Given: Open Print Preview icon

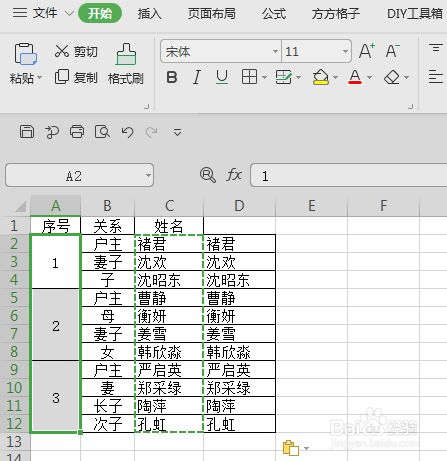Looking at the screenshot, I should coord(102,132).
